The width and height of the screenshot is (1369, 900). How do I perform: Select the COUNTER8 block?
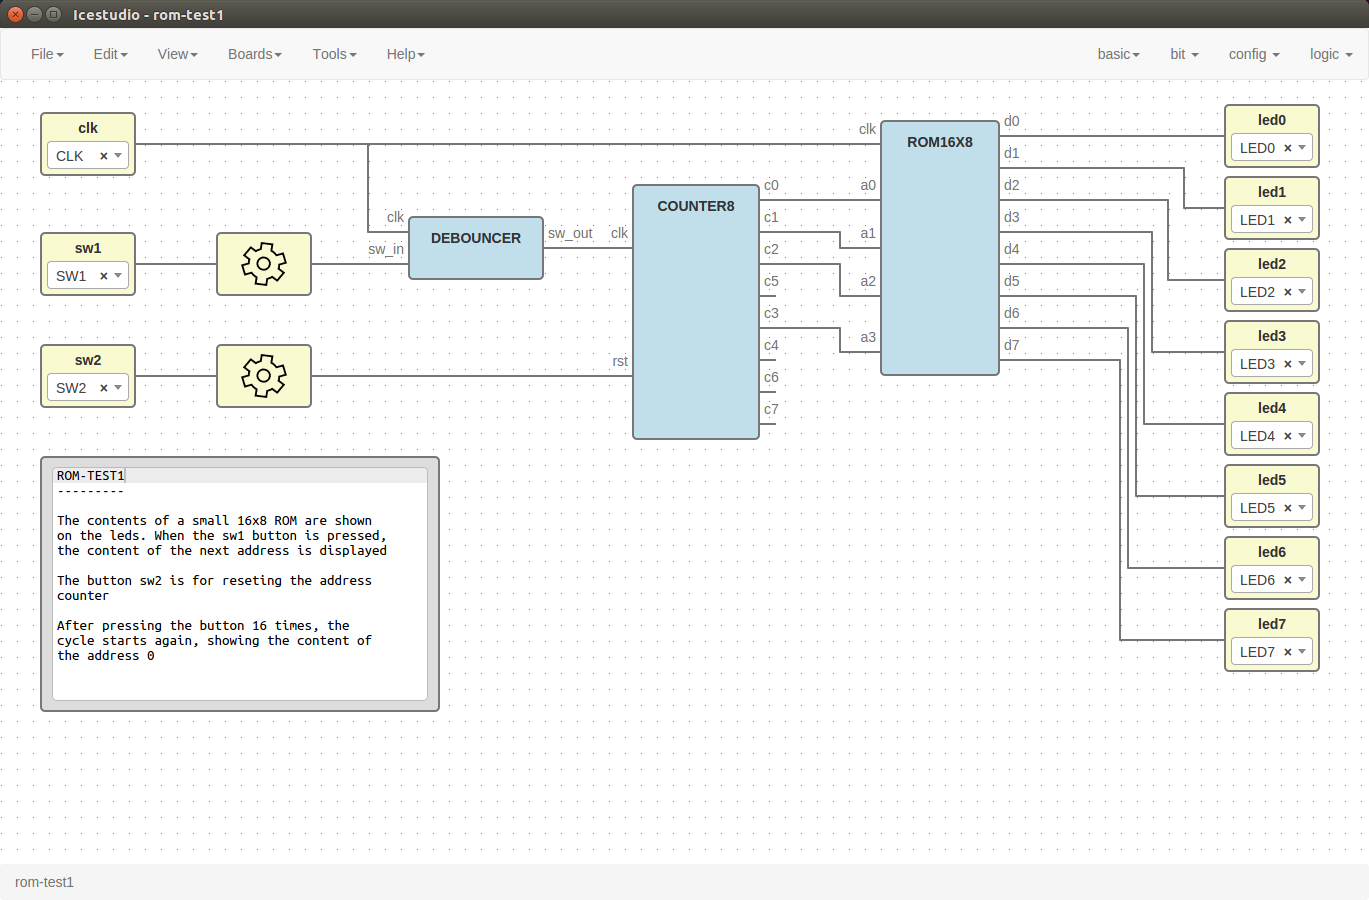coord(695,312)
